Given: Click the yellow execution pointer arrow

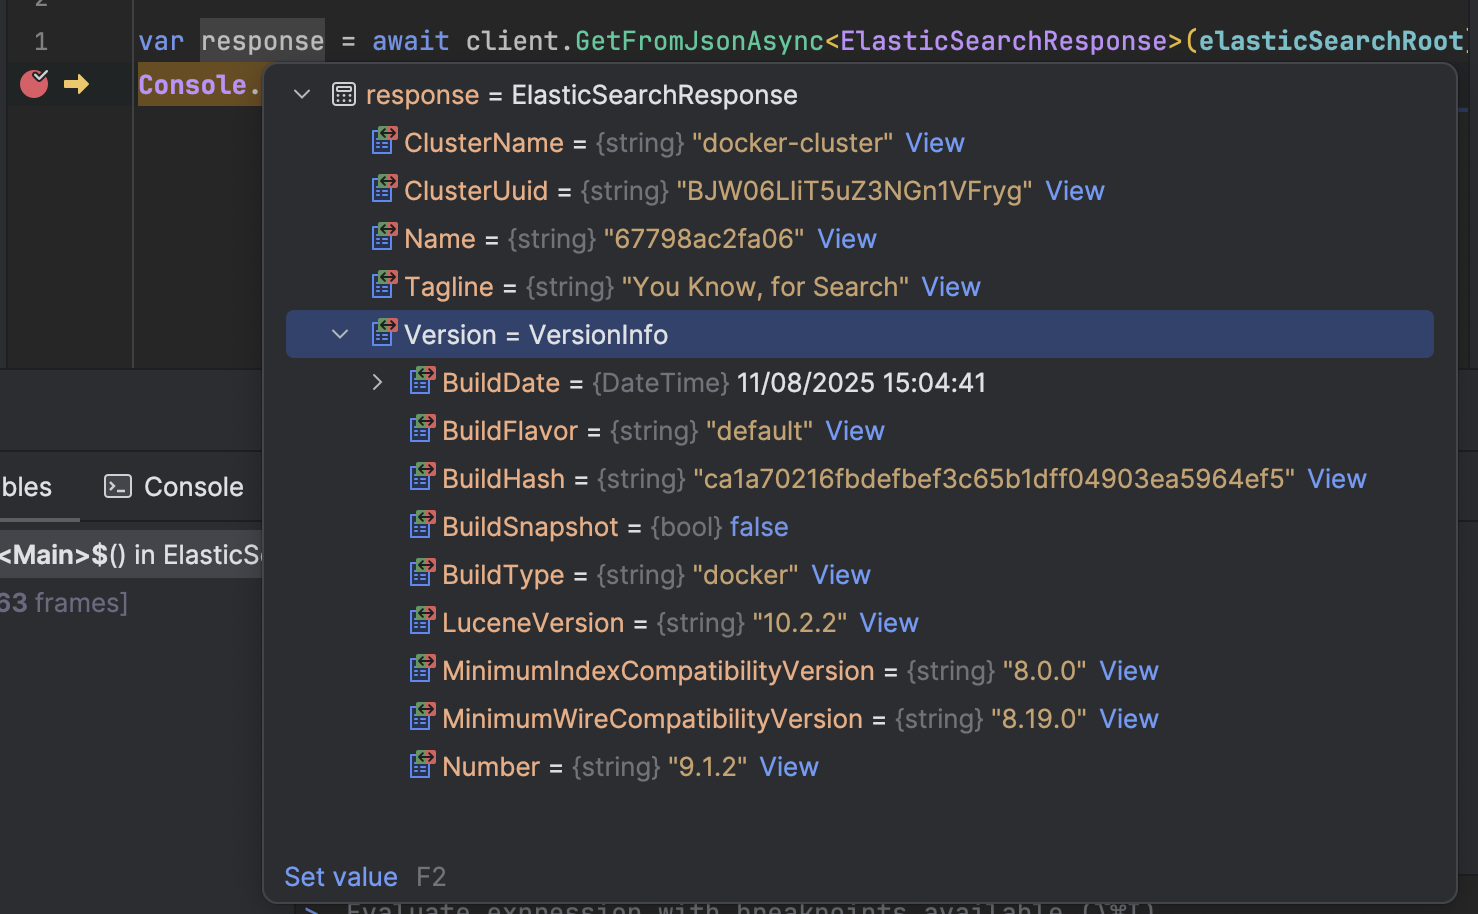Looking at the screenshot, I should coord(75,84).
